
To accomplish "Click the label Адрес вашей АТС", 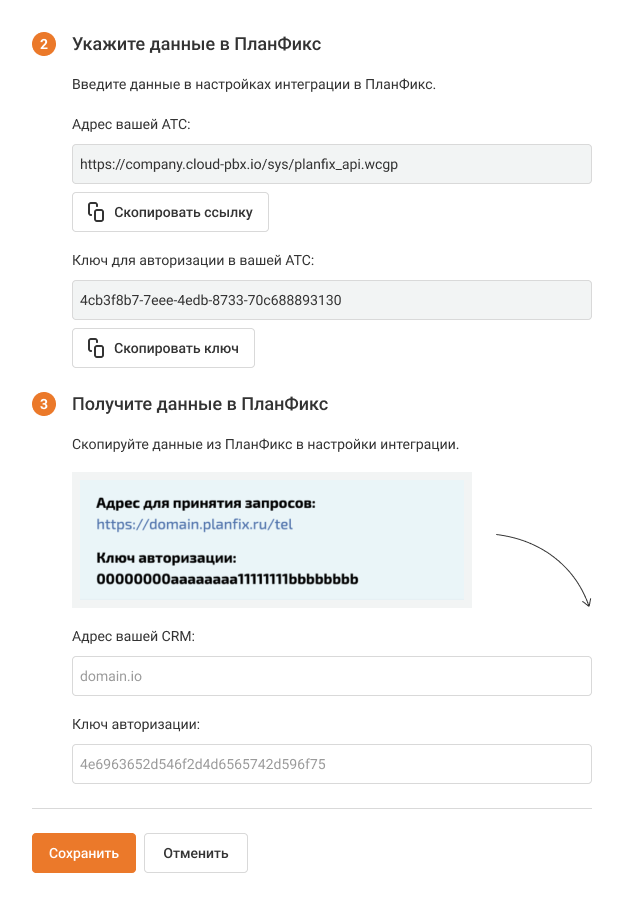I will pos(131,124).
